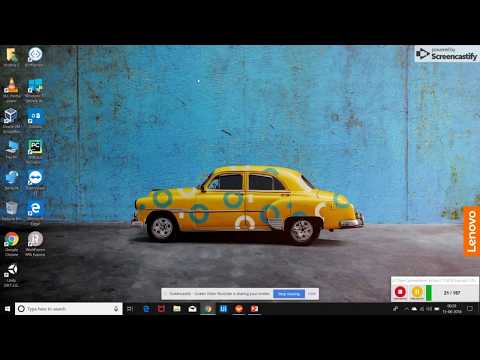Stop the Screencastify recording with red button
480x360 pixels.
tap(400, 292)
